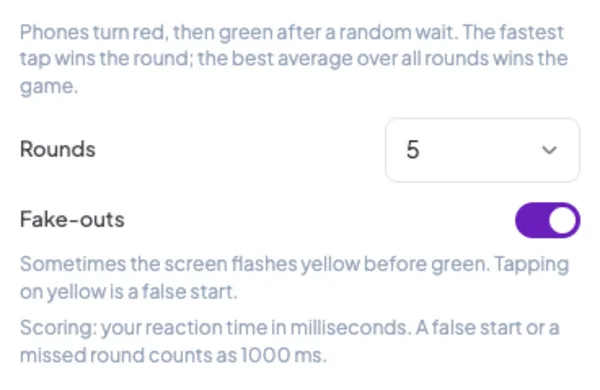Click the Fake-outs label text
Screen dimensions: 600x390
(x=72, y=219)
